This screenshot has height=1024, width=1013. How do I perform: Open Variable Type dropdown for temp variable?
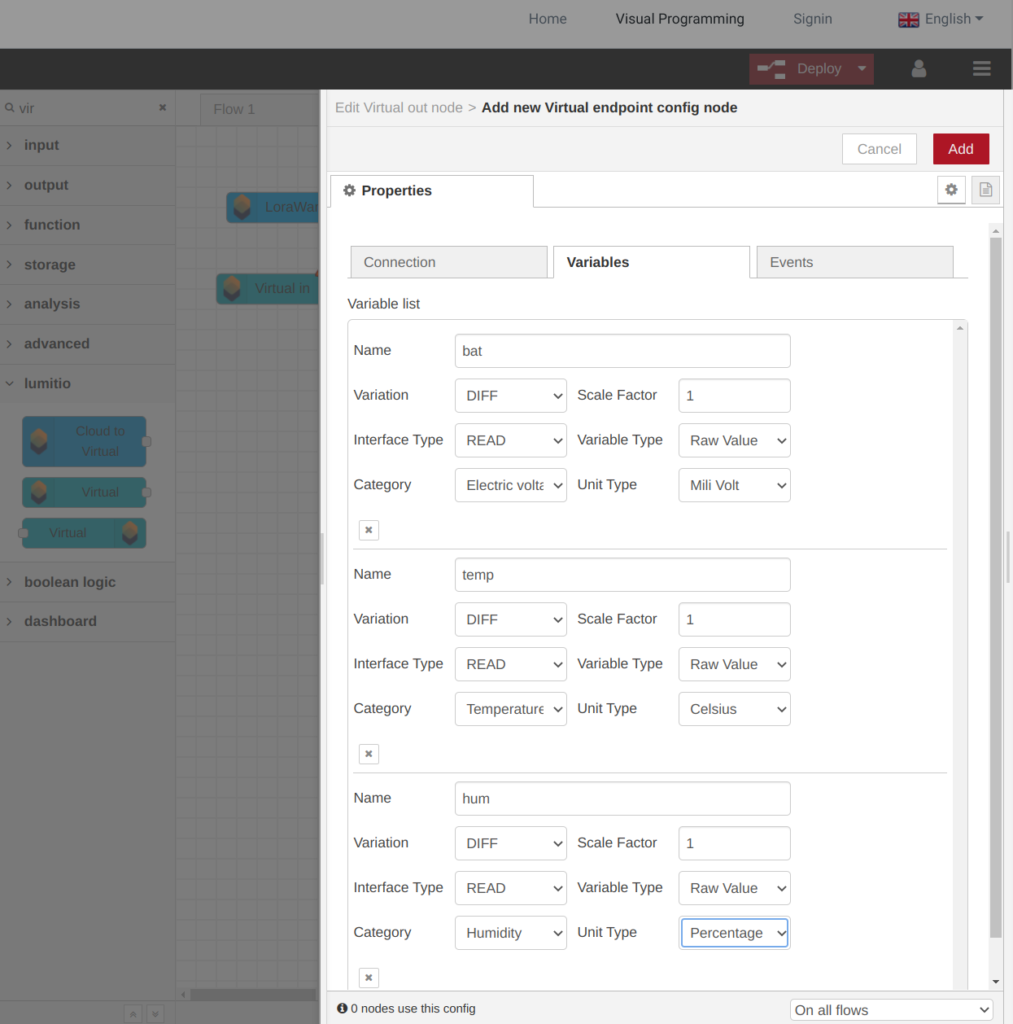click(x=734, y=664)
